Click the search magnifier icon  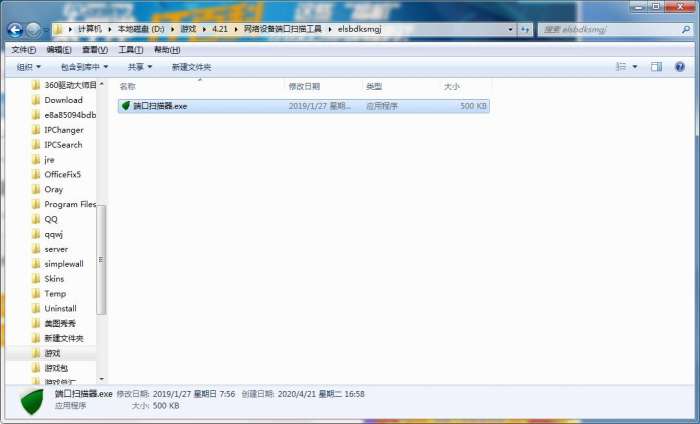686,29
